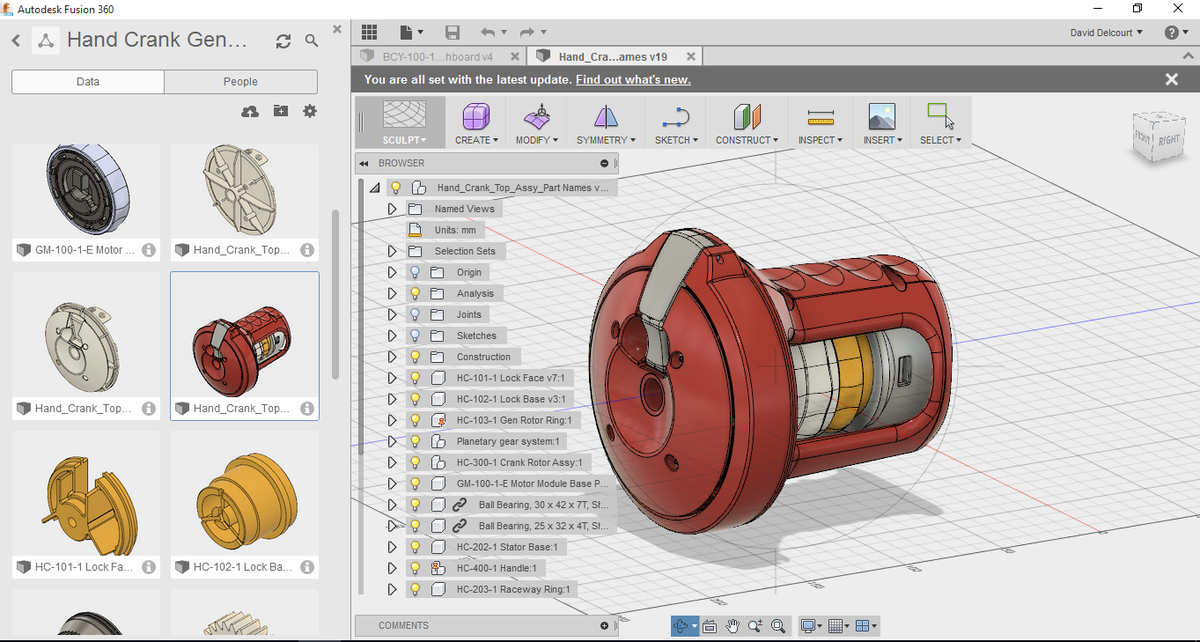Expand the Origin folder in the browser

tap(392, 271)
